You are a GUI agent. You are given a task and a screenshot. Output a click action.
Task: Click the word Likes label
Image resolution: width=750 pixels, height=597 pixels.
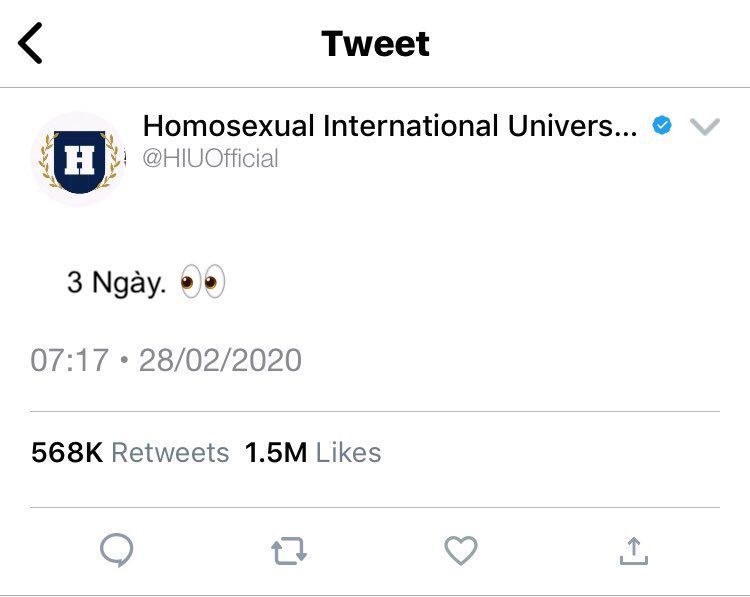pyautogui.click(x=349, y=453)
